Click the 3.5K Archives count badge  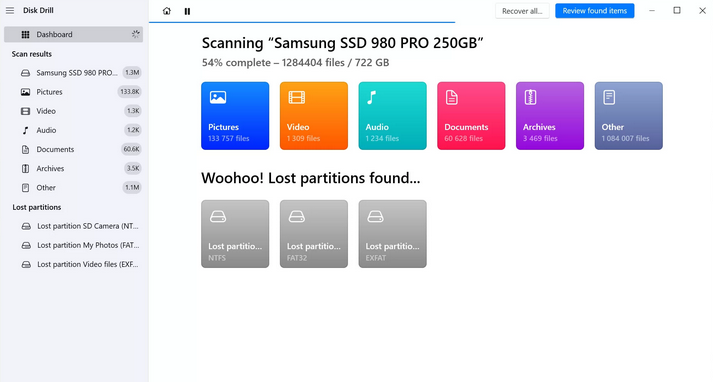coord(133,168)
